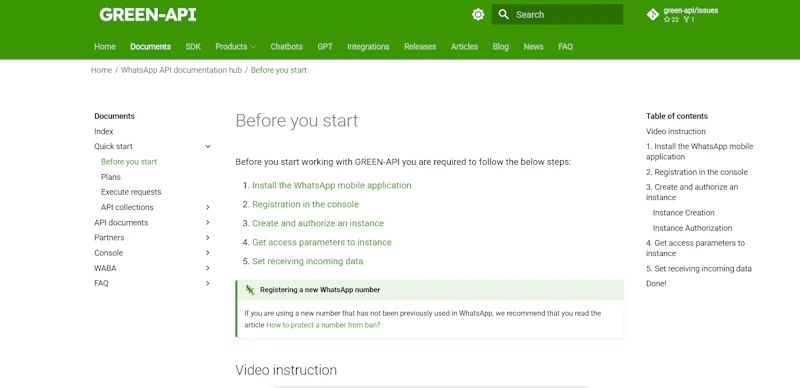This screenshot has width=800, height=388.
Task: Expand the Partners chevron
Action: point(208,237)
